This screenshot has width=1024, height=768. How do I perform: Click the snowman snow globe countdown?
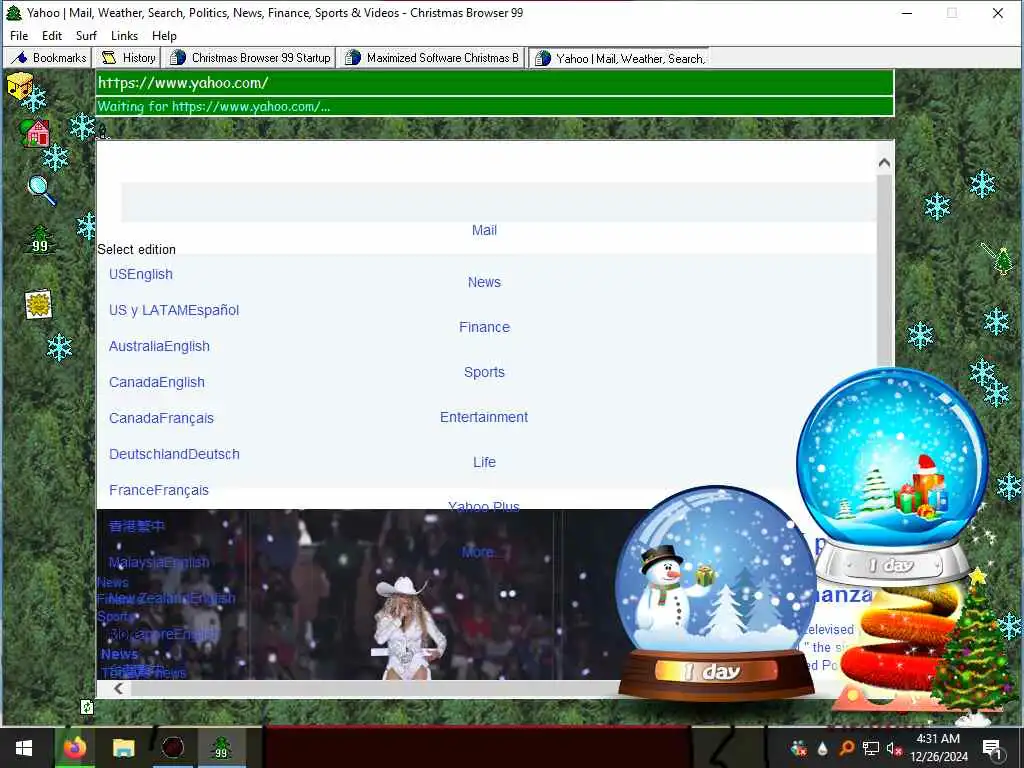[715, 593]
